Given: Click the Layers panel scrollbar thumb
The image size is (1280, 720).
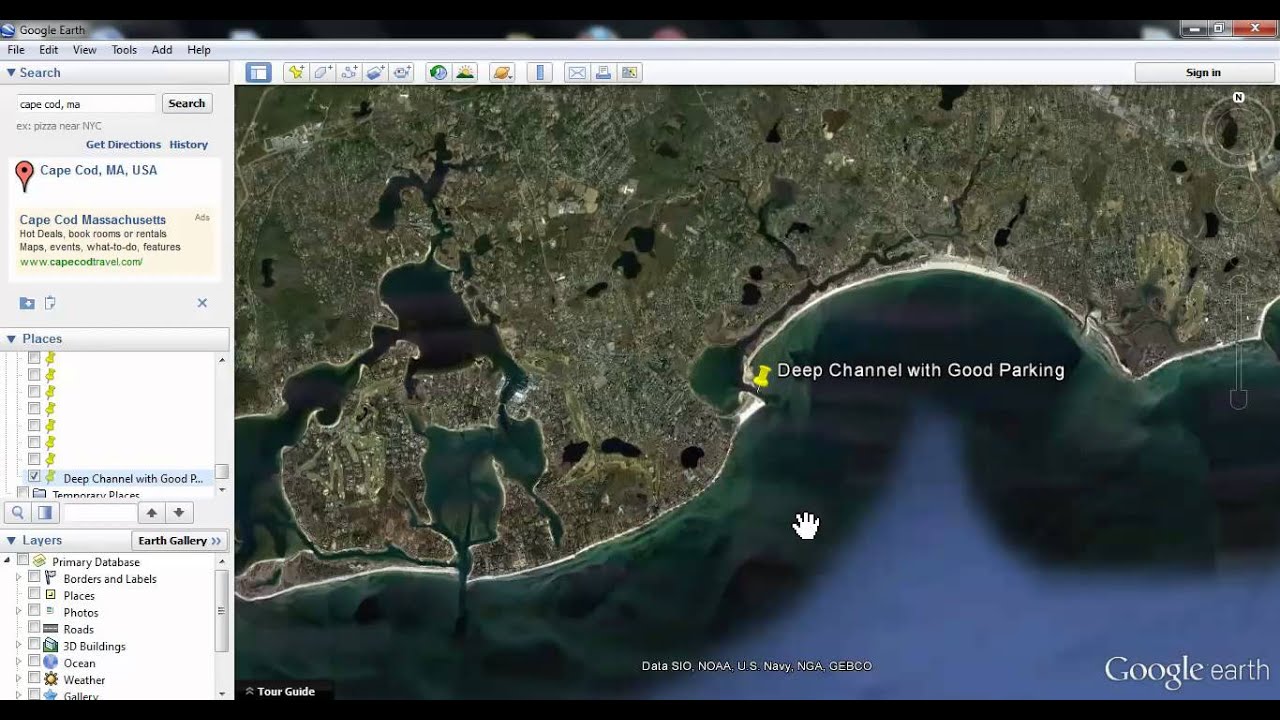Looking at the screenshot, I should click(x=222, y=612).
